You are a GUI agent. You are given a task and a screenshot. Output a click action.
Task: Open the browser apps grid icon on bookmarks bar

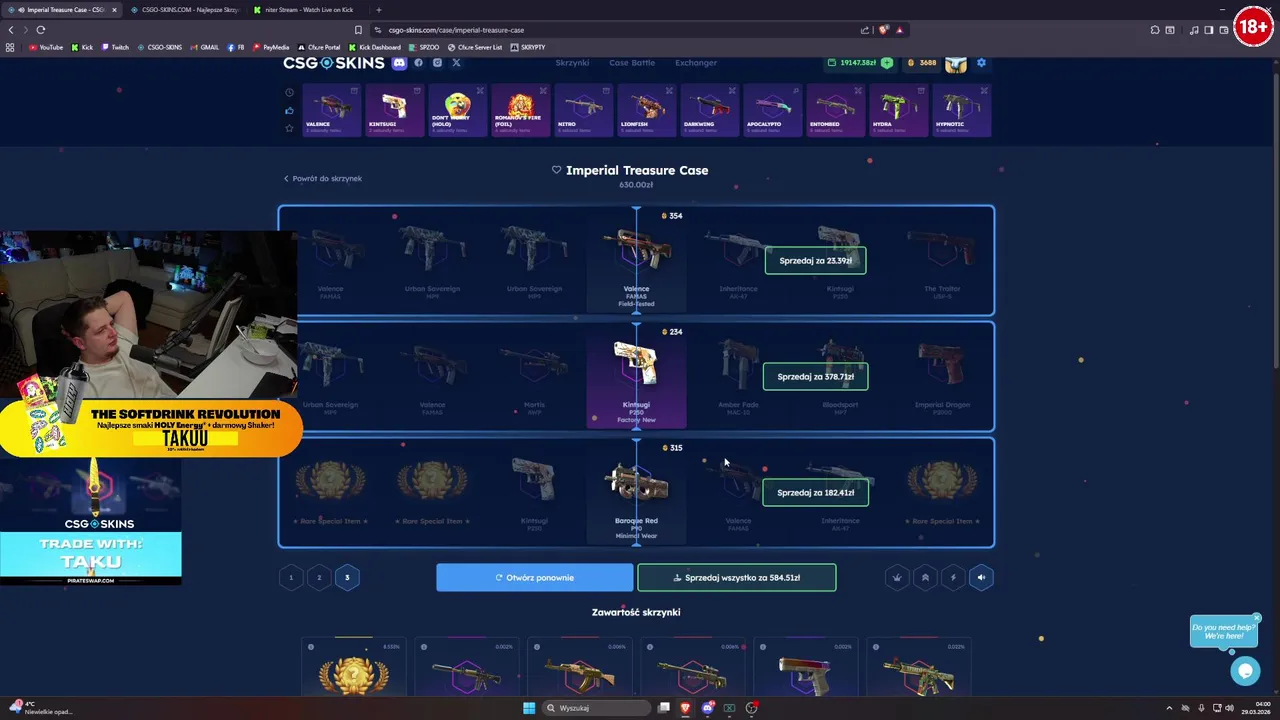[10, 47]
